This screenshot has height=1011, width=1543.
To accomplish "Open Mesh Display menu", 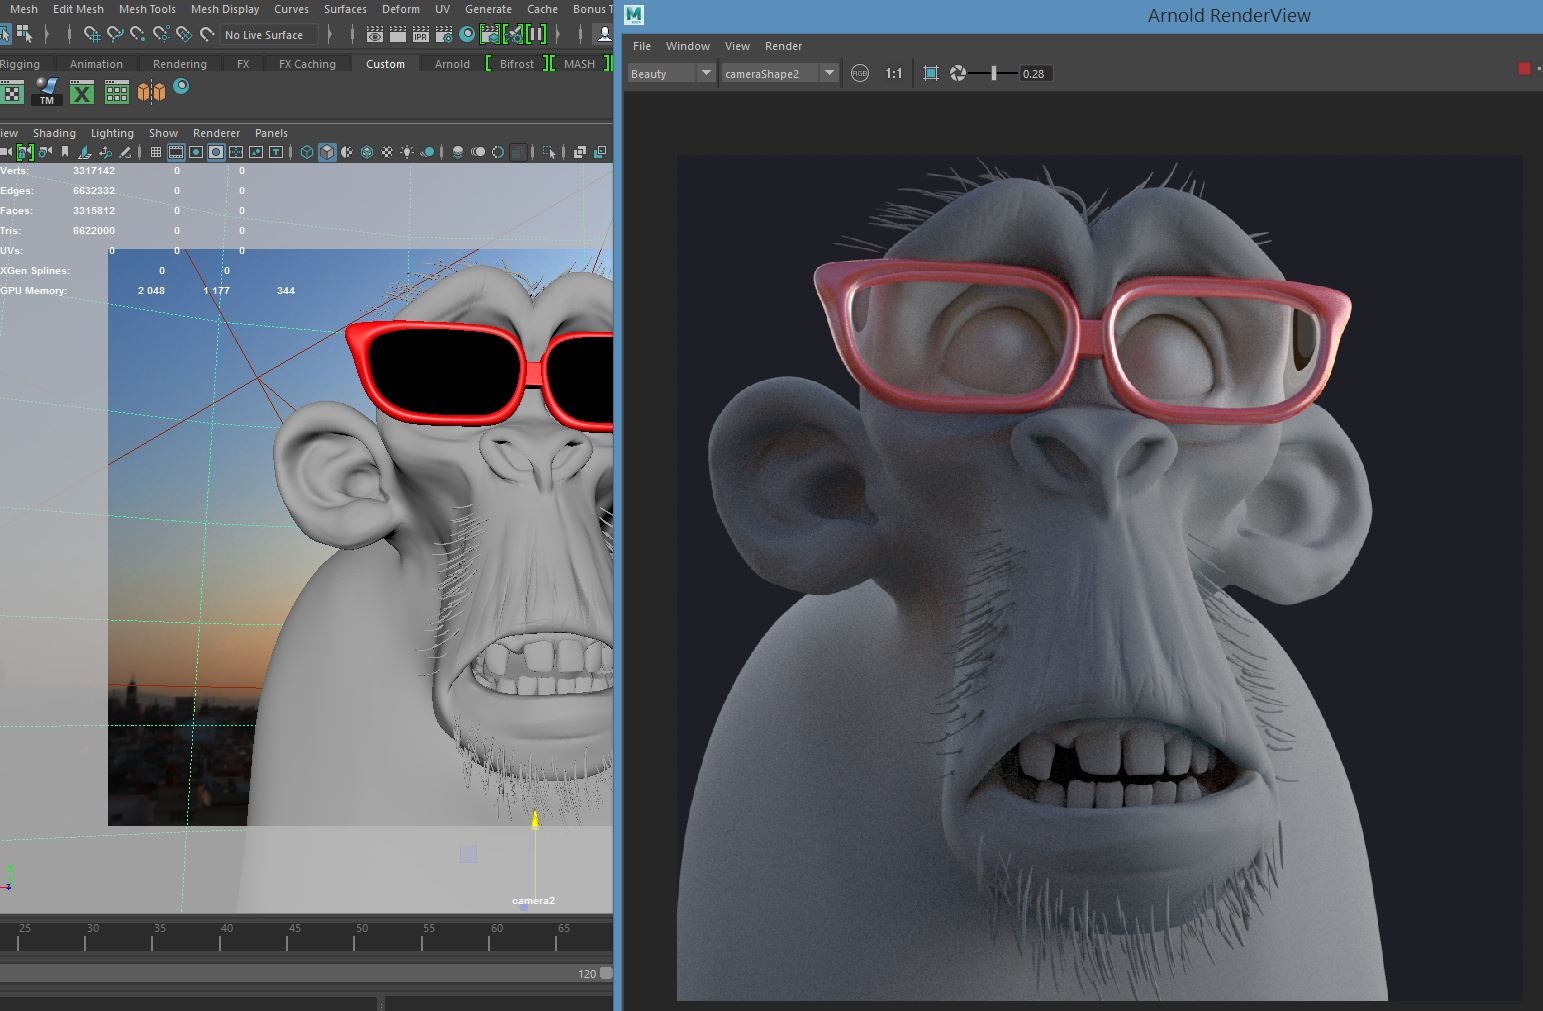I will pos(225,9).
